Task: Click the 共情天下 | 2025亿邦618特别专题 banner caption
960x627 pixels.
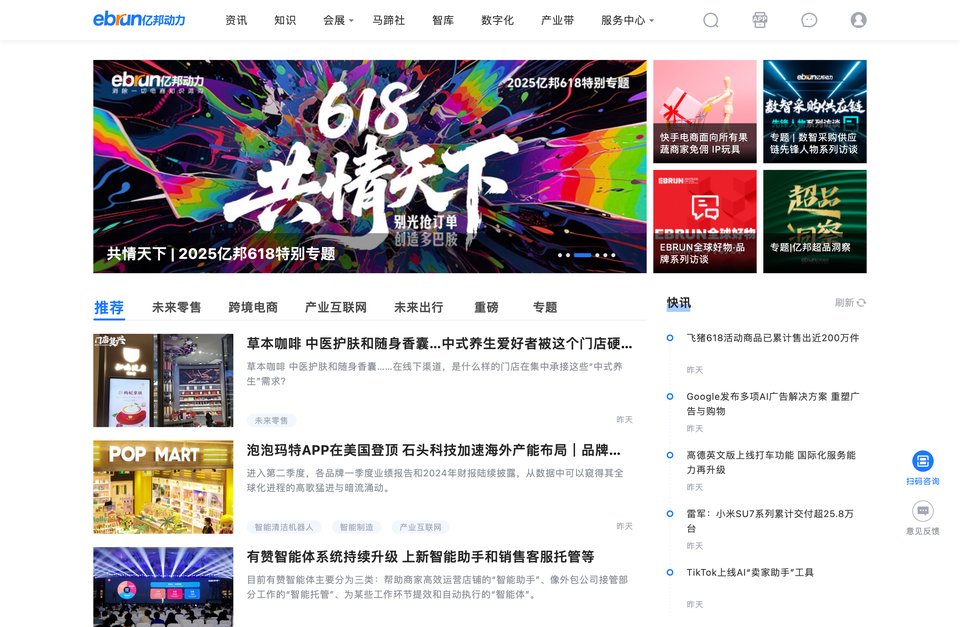Action: point(221,253)
